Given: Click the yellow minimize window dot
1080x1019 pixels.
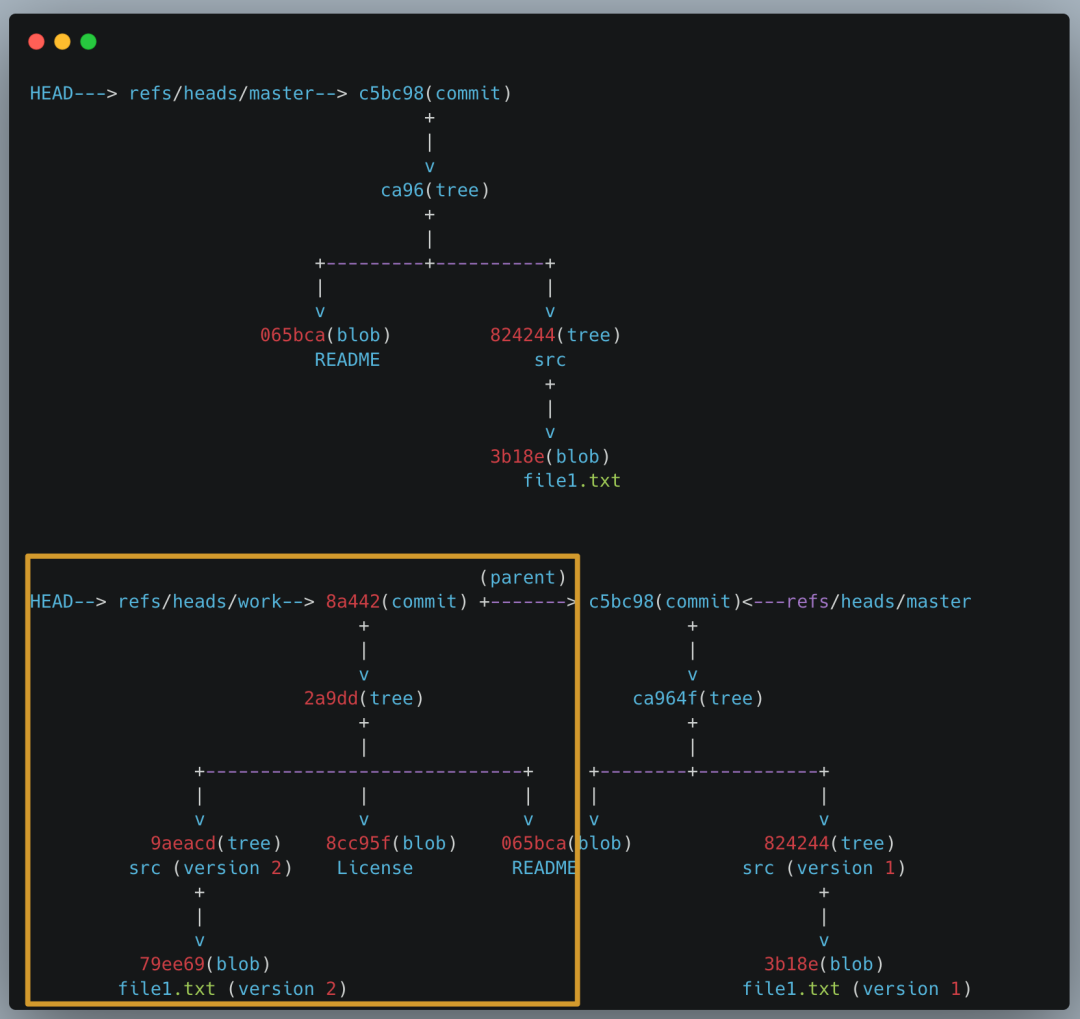Looking at the screenshot, I should tap(63, 42).
